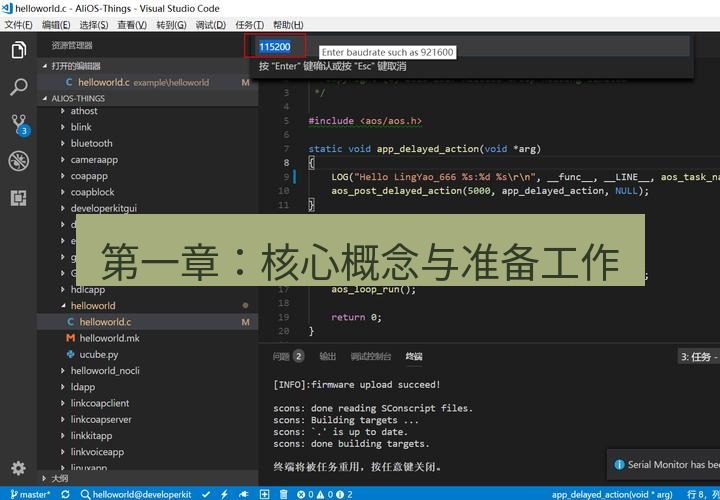Expand the linkcoapclient folder

[100, 403]
